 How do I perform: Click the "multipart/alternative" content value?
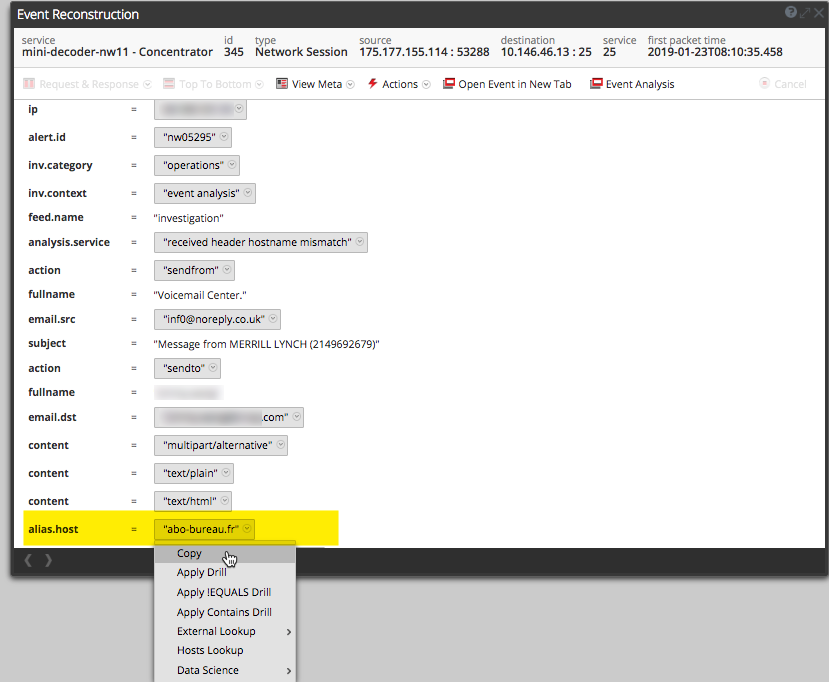[216, 445]
